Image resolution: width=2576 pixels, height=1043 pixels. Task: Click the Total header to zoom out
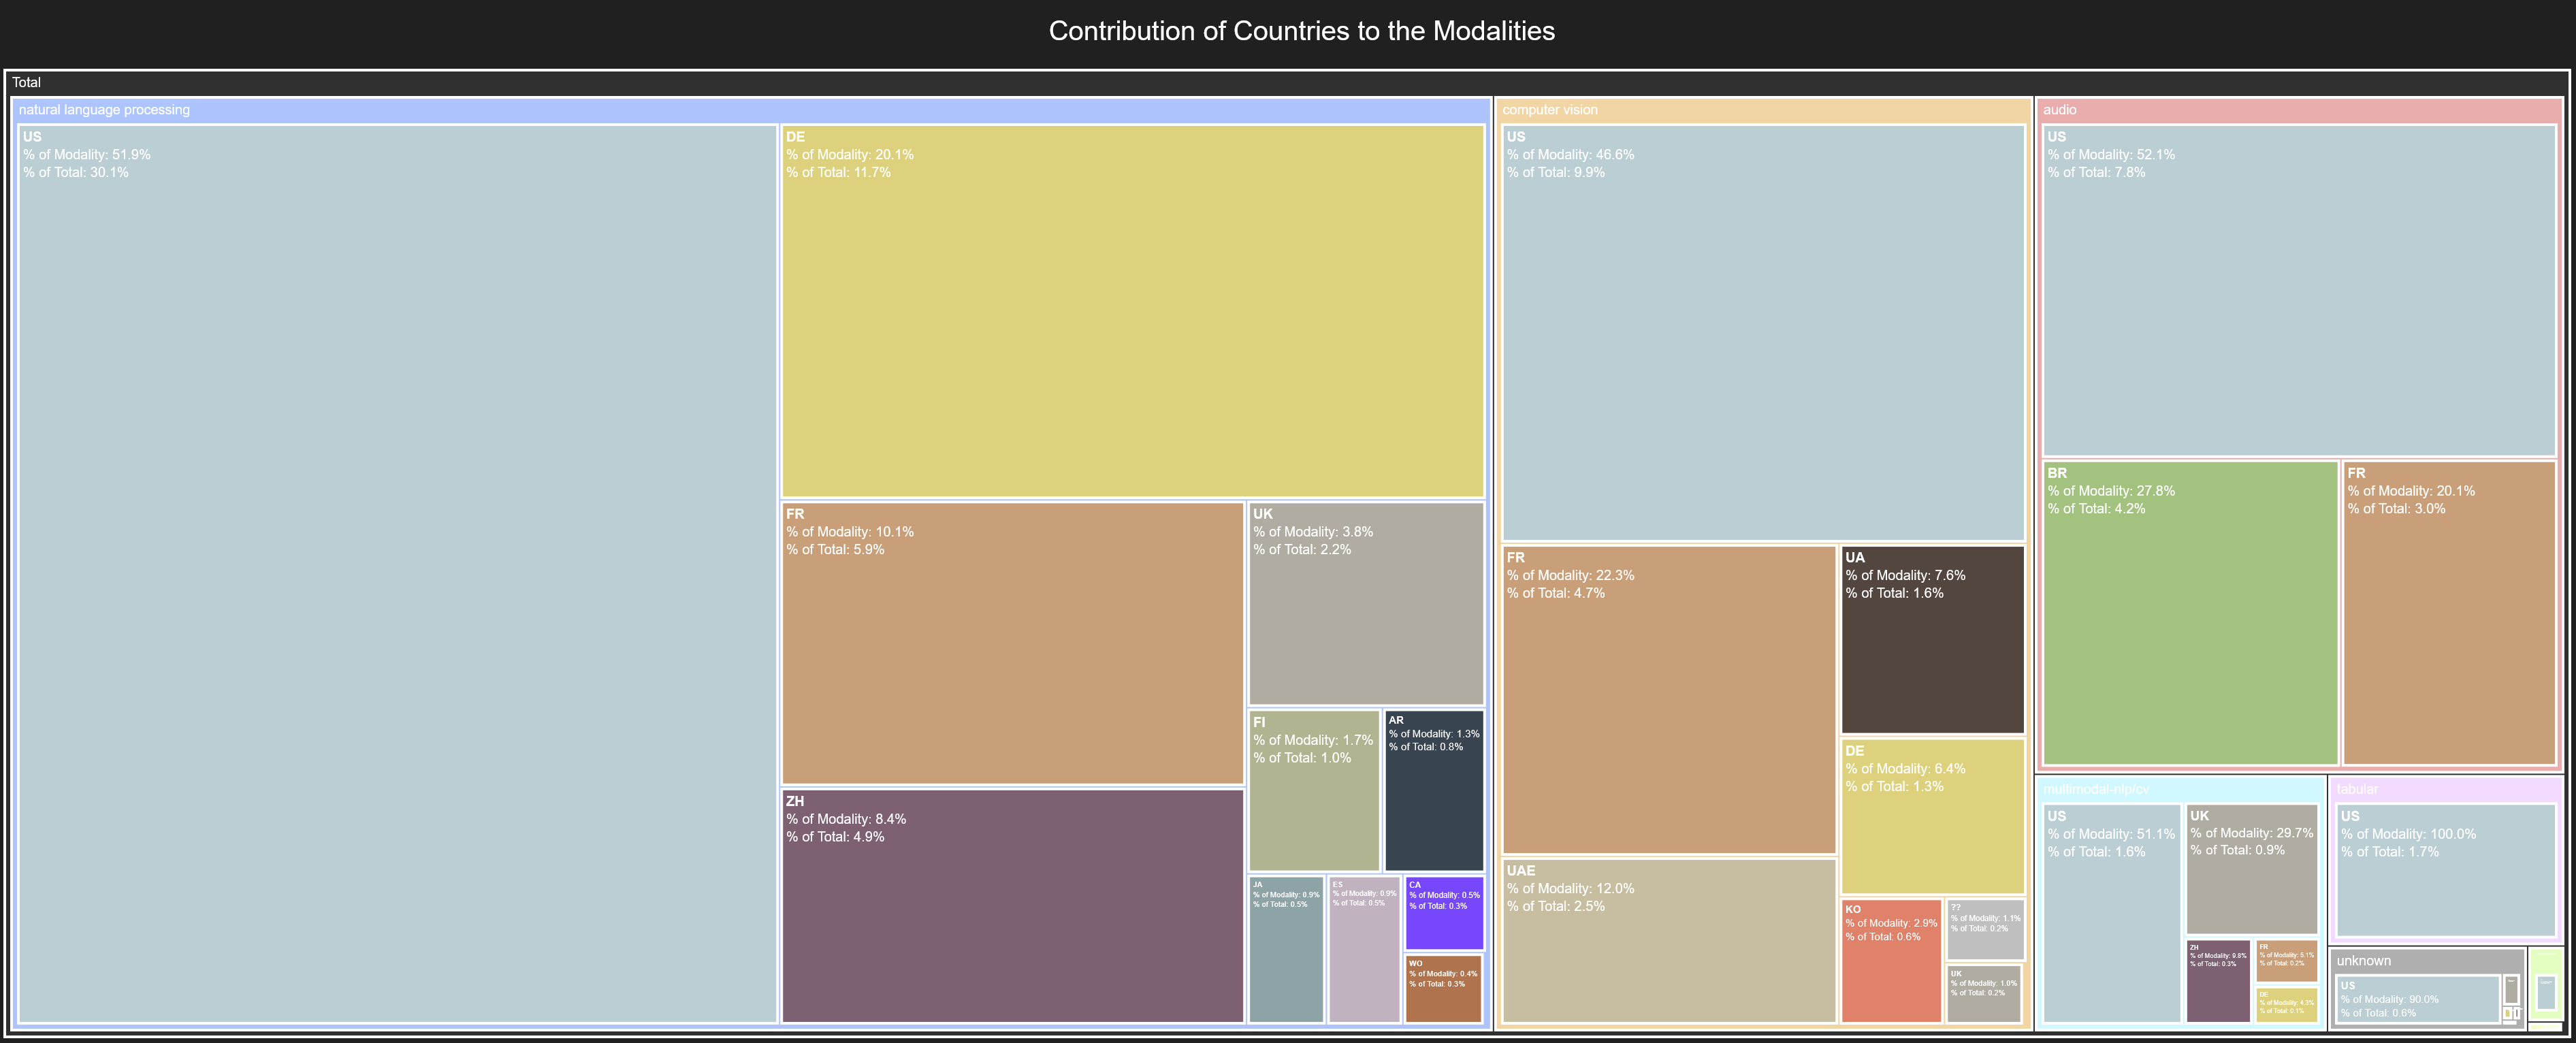(x=27, y=83)
